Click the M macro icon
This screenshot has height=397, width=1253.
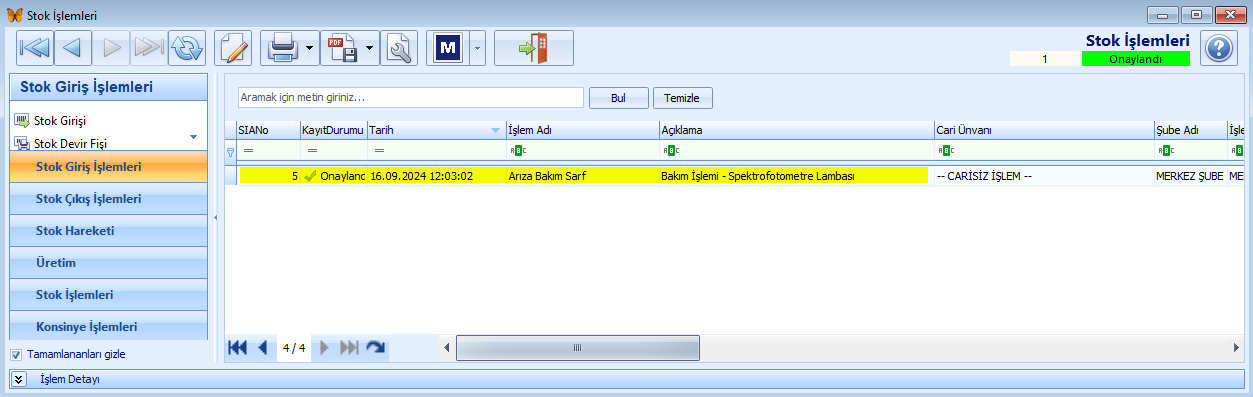[x=448, y=47]
